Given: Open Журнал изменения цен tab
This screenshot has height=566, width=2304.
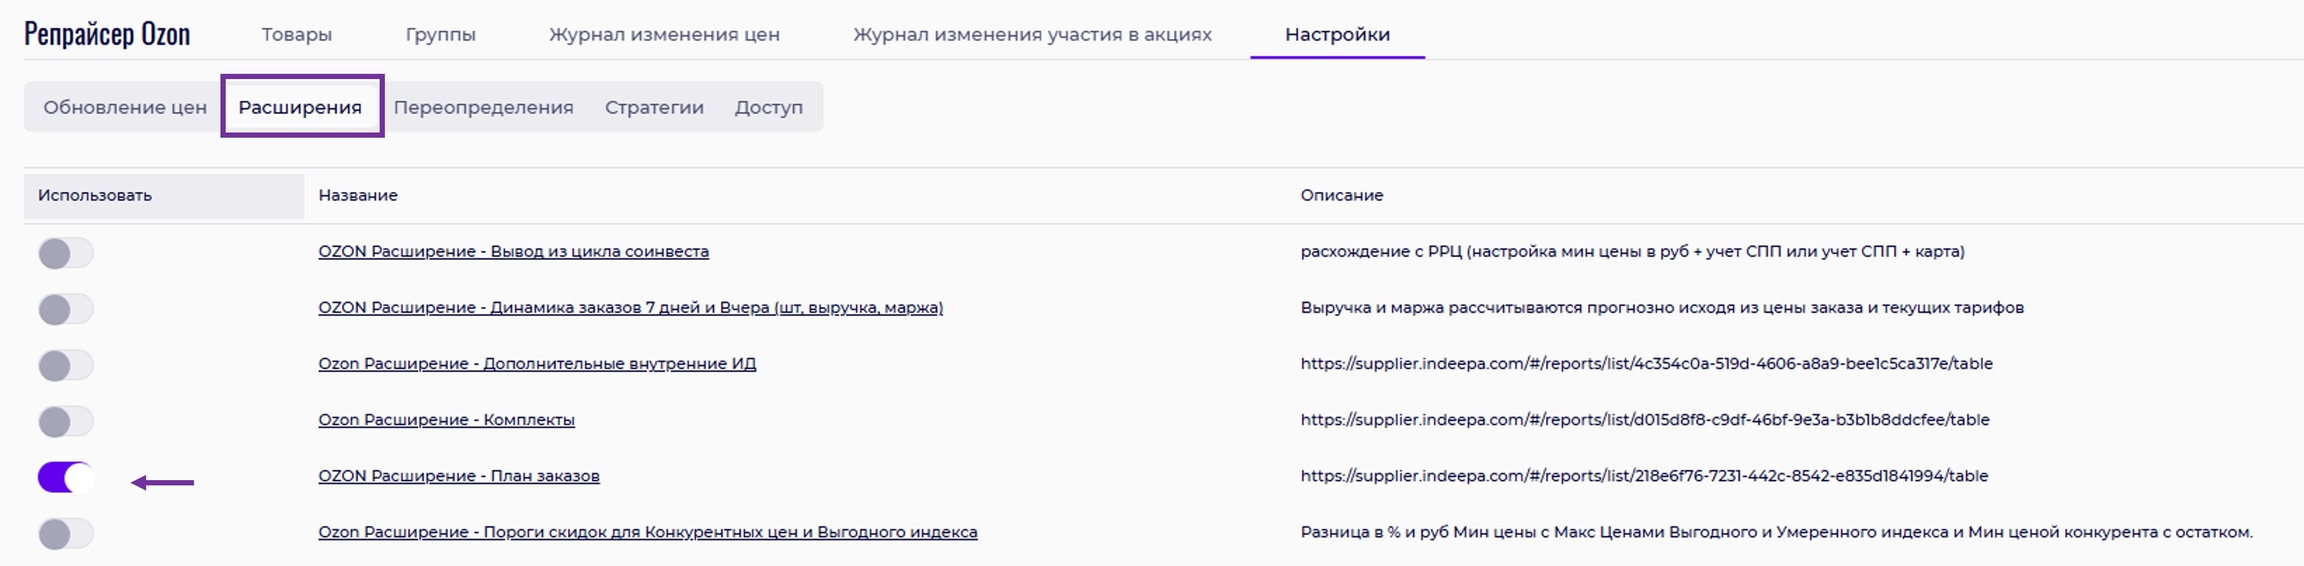Looking at the screenshot, I should [664, 34].
